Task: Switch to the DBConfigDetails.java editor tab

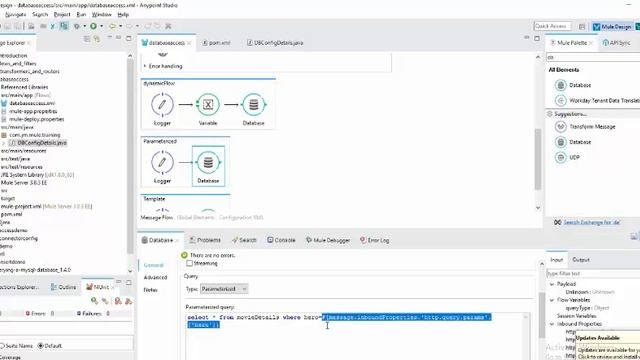Action: click(275, 43)
